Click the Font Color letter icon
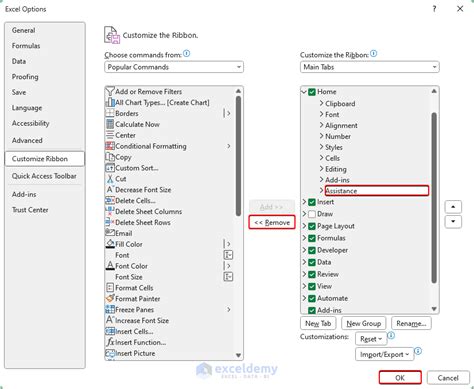The image size is (474, 389). tap(110, 266)
